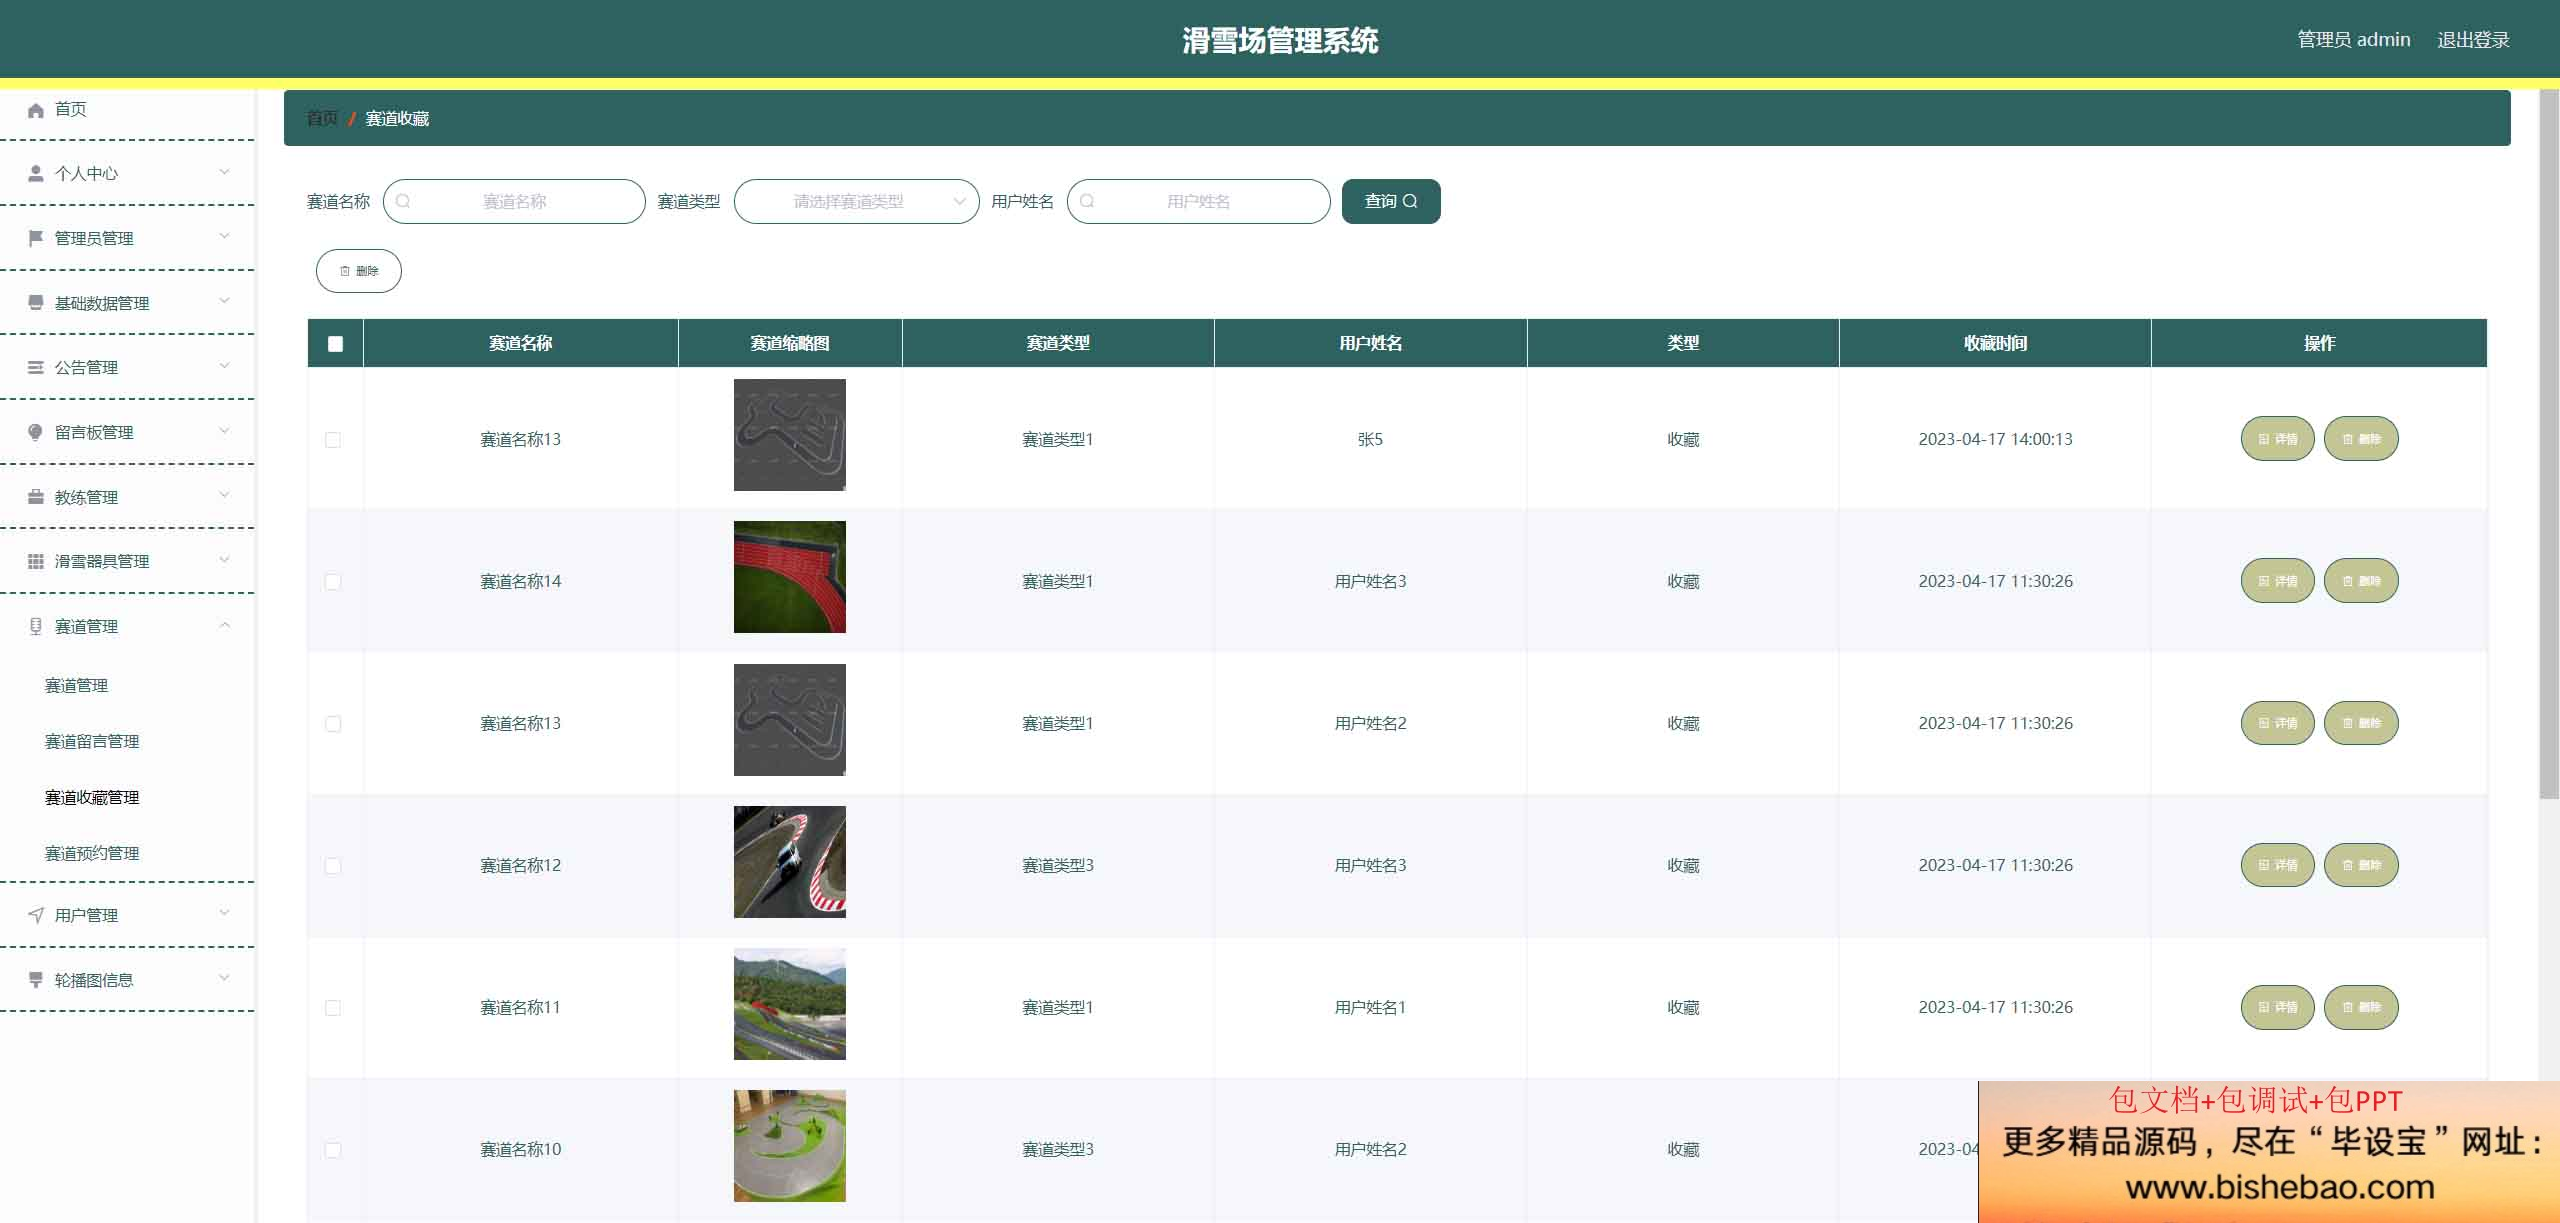This screenshot has width=2560, height=1223.
Task: Open the 请选择赛道类型 dropdown
Action: pos(856,201)
